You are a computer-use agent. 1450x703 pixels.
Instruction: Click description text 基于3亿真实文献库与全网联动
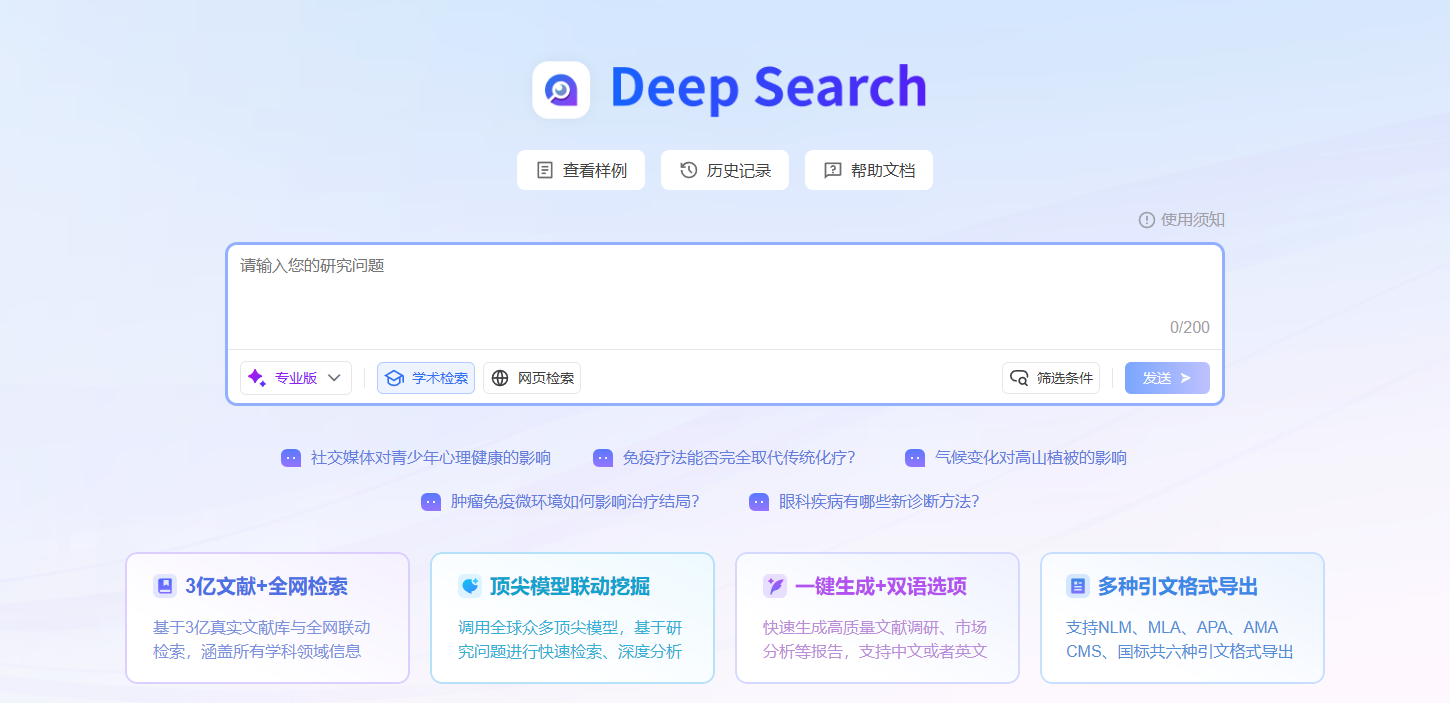tap(262, 628)
